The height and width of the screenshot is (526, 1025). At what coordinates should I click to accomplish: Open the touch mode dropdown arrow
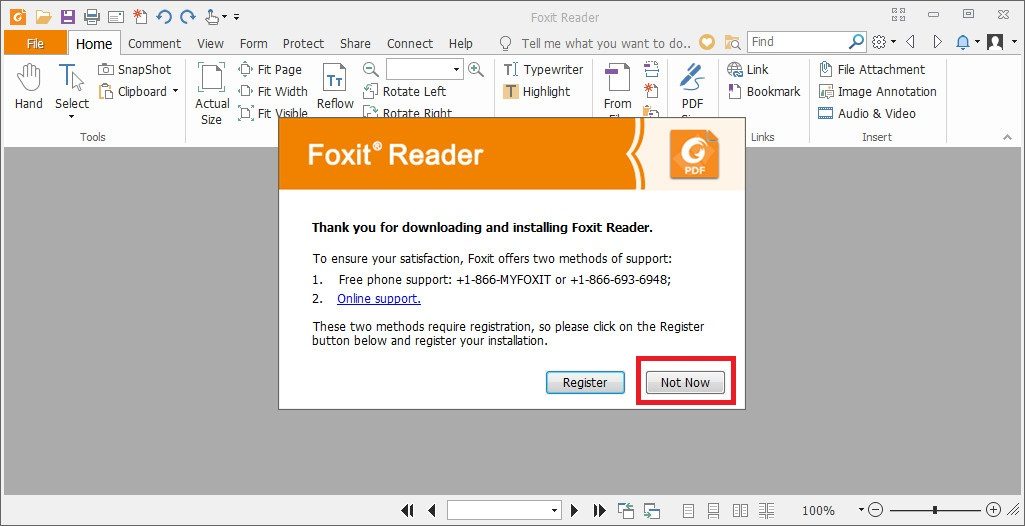click(224, 17)
